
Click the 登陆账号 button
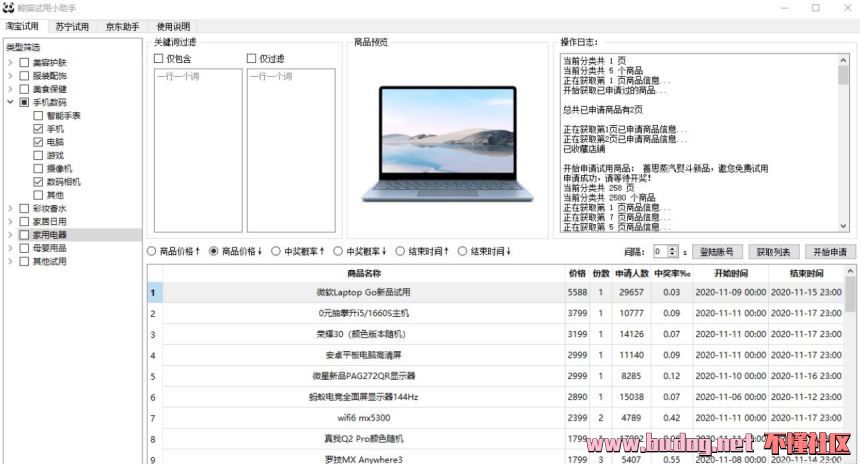coord(717,252)
